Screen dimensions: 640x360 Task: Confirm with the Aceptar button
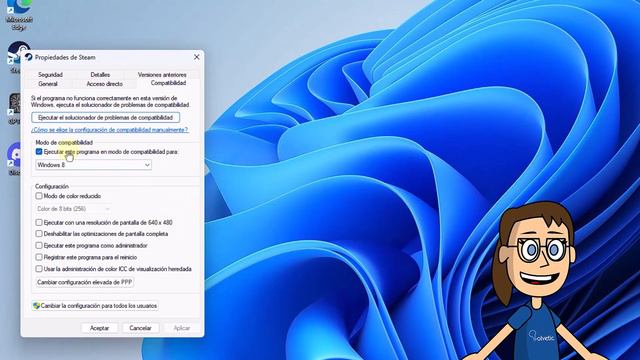[x=99, y=328]
